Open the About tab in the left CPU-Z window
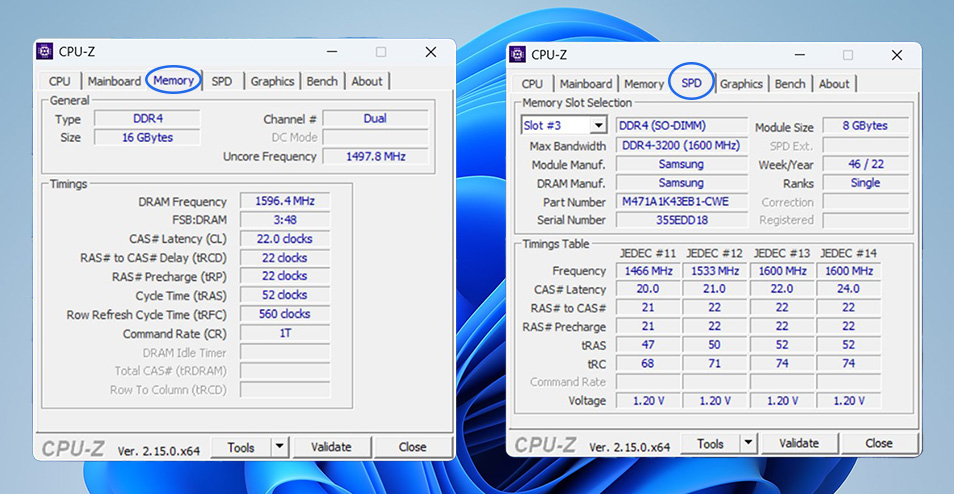Viewport: 954px width, 494px height. tap(367, 81)
